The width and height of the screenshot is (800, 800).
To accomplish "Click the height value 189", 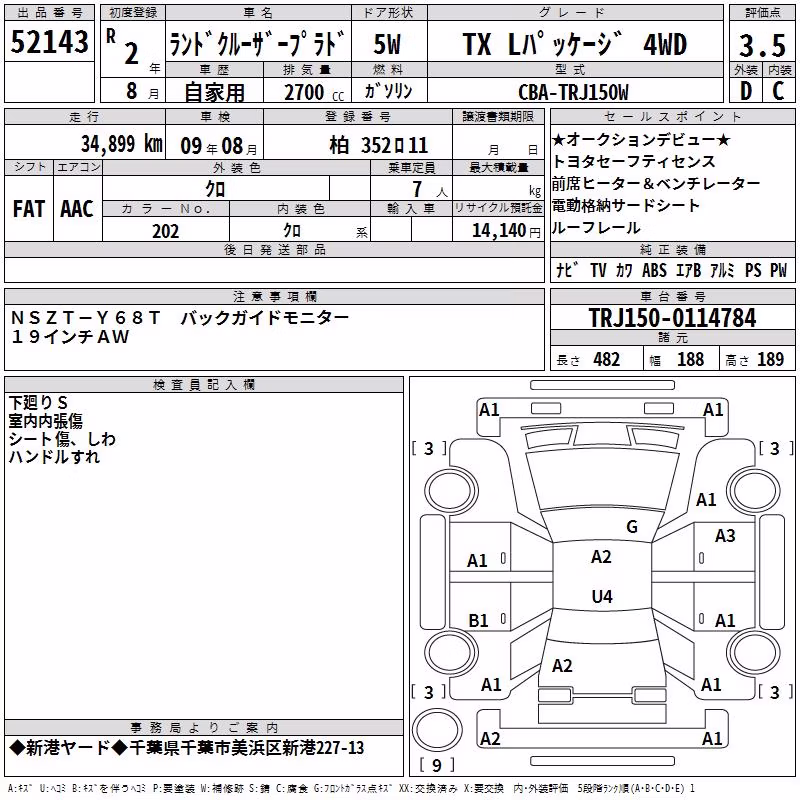I will pos(770,359).
